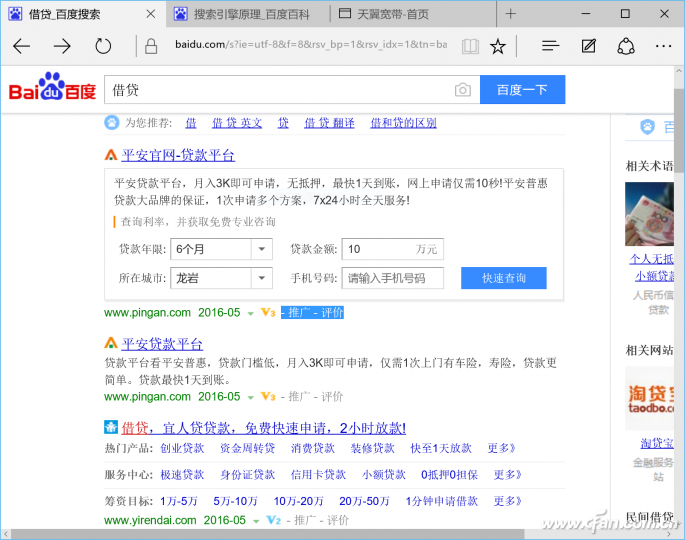685x540 pixels.
Task: Click the orange icon beside 平安官网-贷款平台
Action: (111, 155)
